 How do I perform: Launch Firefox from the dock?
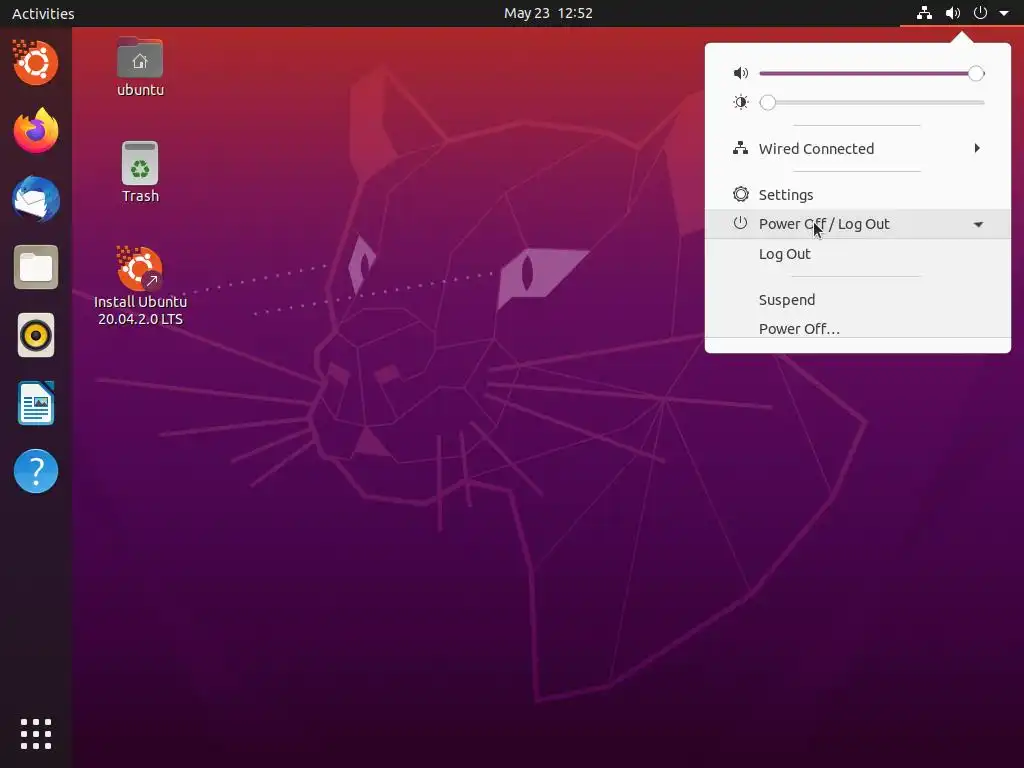pyautogui.click(x=36, y=131)
